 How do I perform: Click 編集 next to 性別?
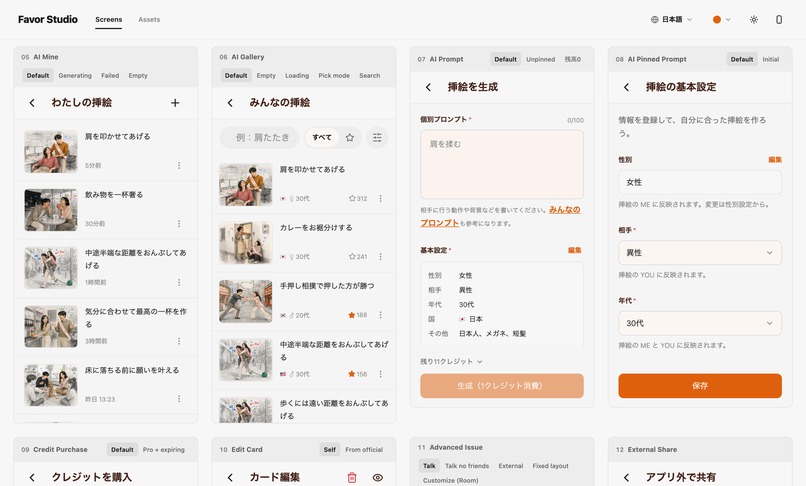[775, 160]
